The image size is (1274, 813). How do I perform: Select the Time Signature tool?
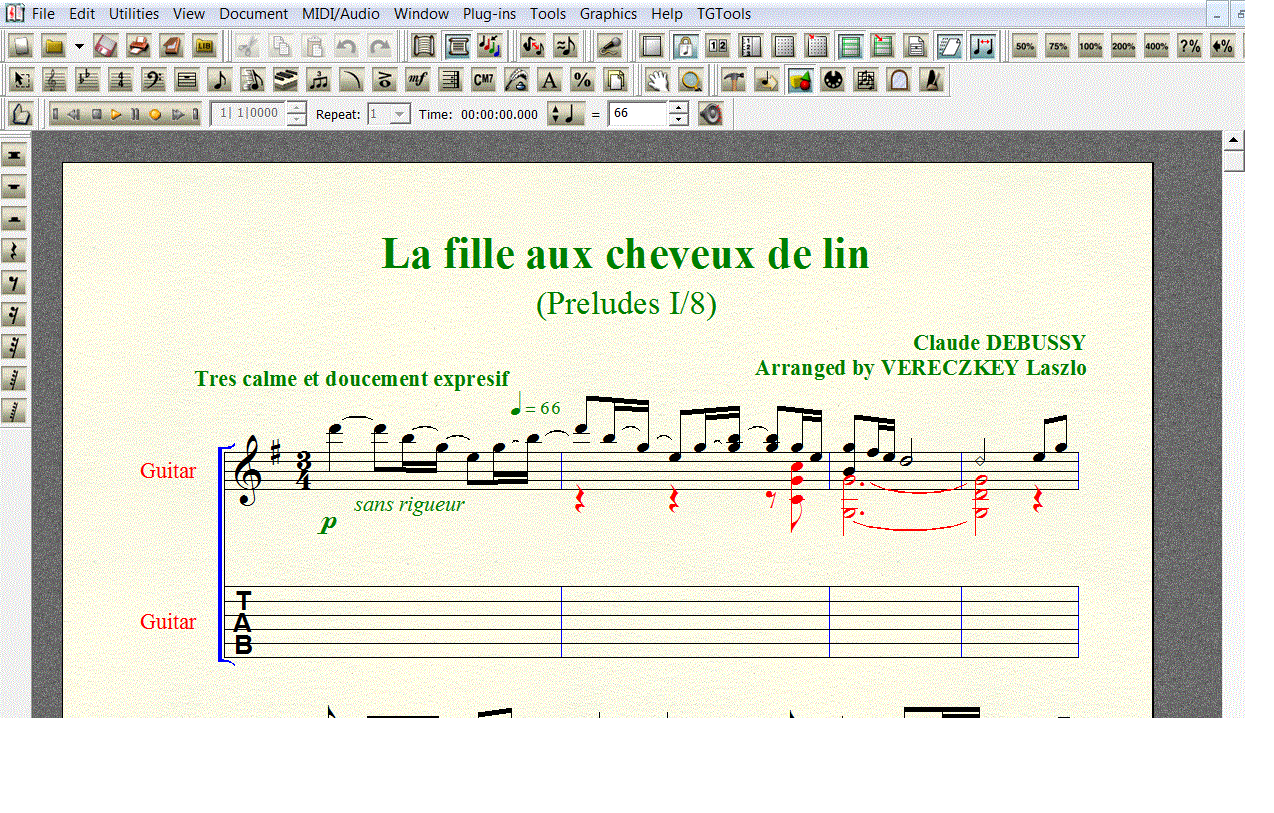point(121,81)
